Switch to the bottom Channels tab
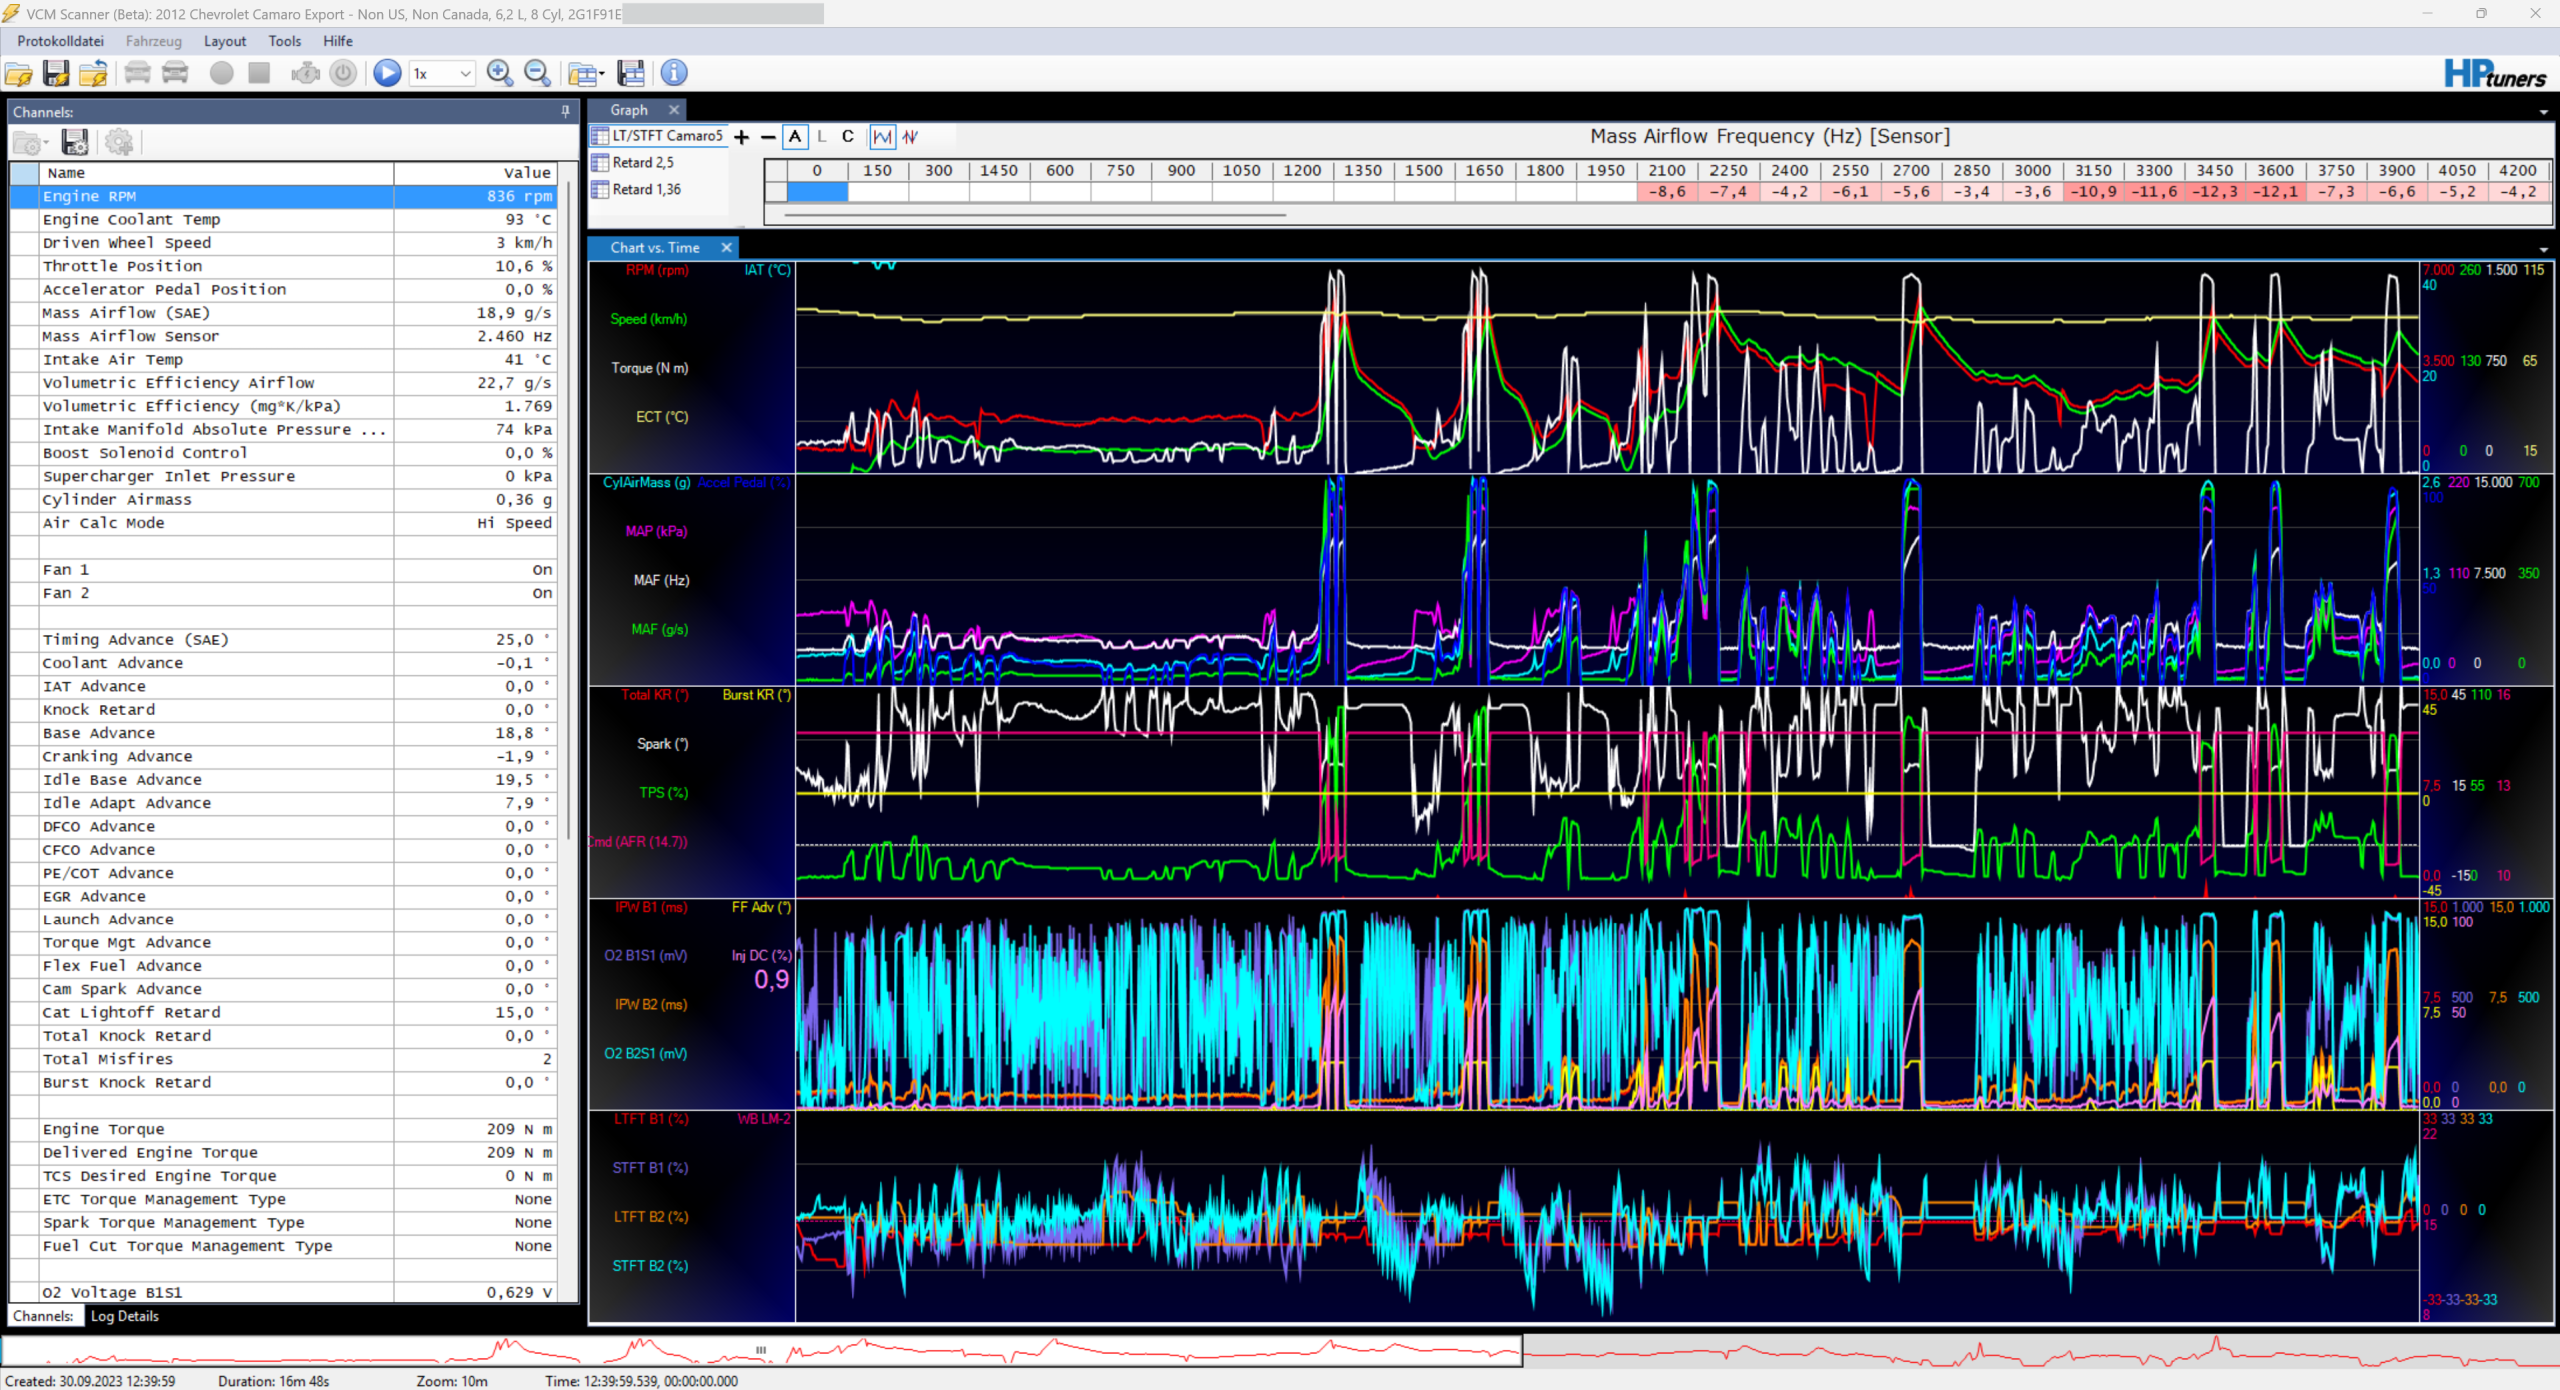The image size is (2560, 1390). click(43, 1316)
